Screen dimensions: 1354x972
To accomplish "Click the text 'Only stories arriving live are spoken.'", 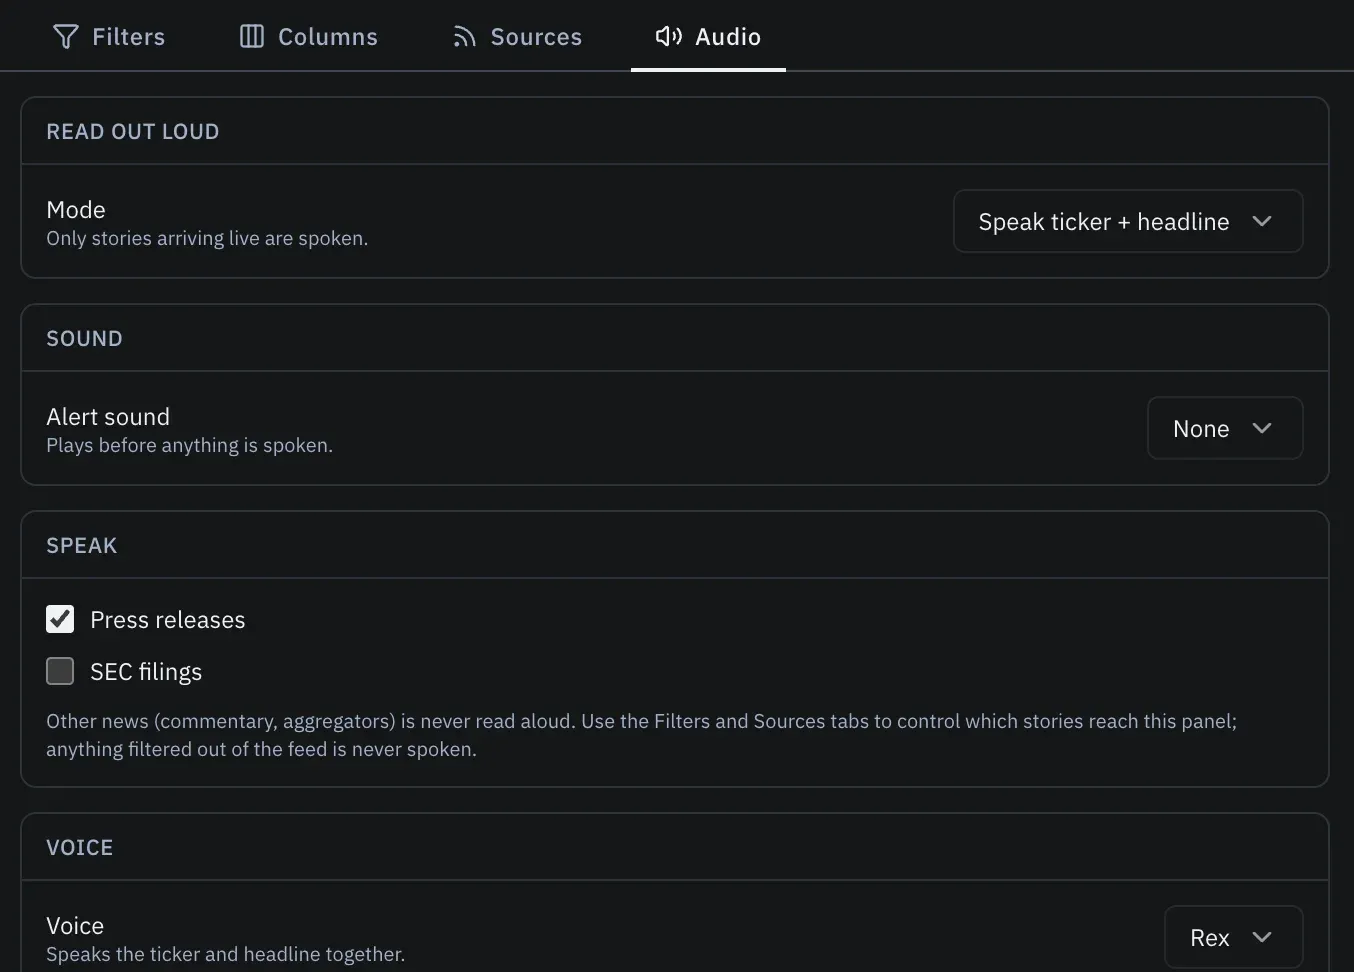I will pyautogui.click(x=207, y=239).
